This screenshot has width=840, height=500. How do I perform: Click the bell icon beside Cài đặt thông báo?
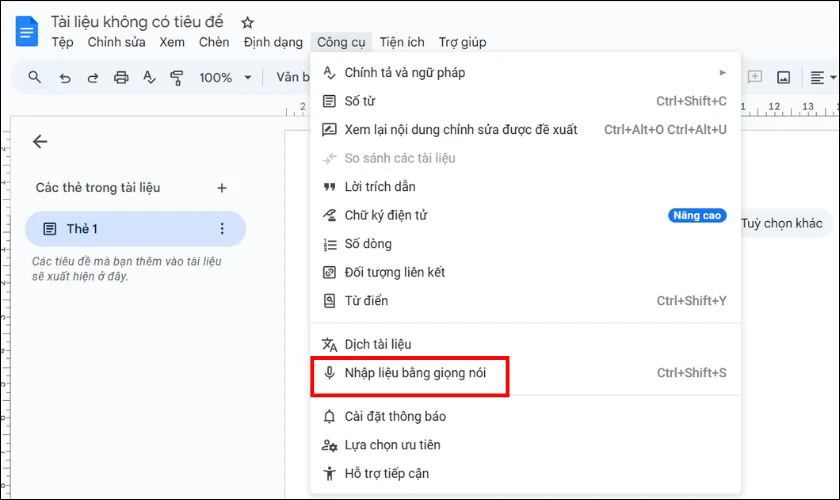pyautogui.click(x=329, y=416)
